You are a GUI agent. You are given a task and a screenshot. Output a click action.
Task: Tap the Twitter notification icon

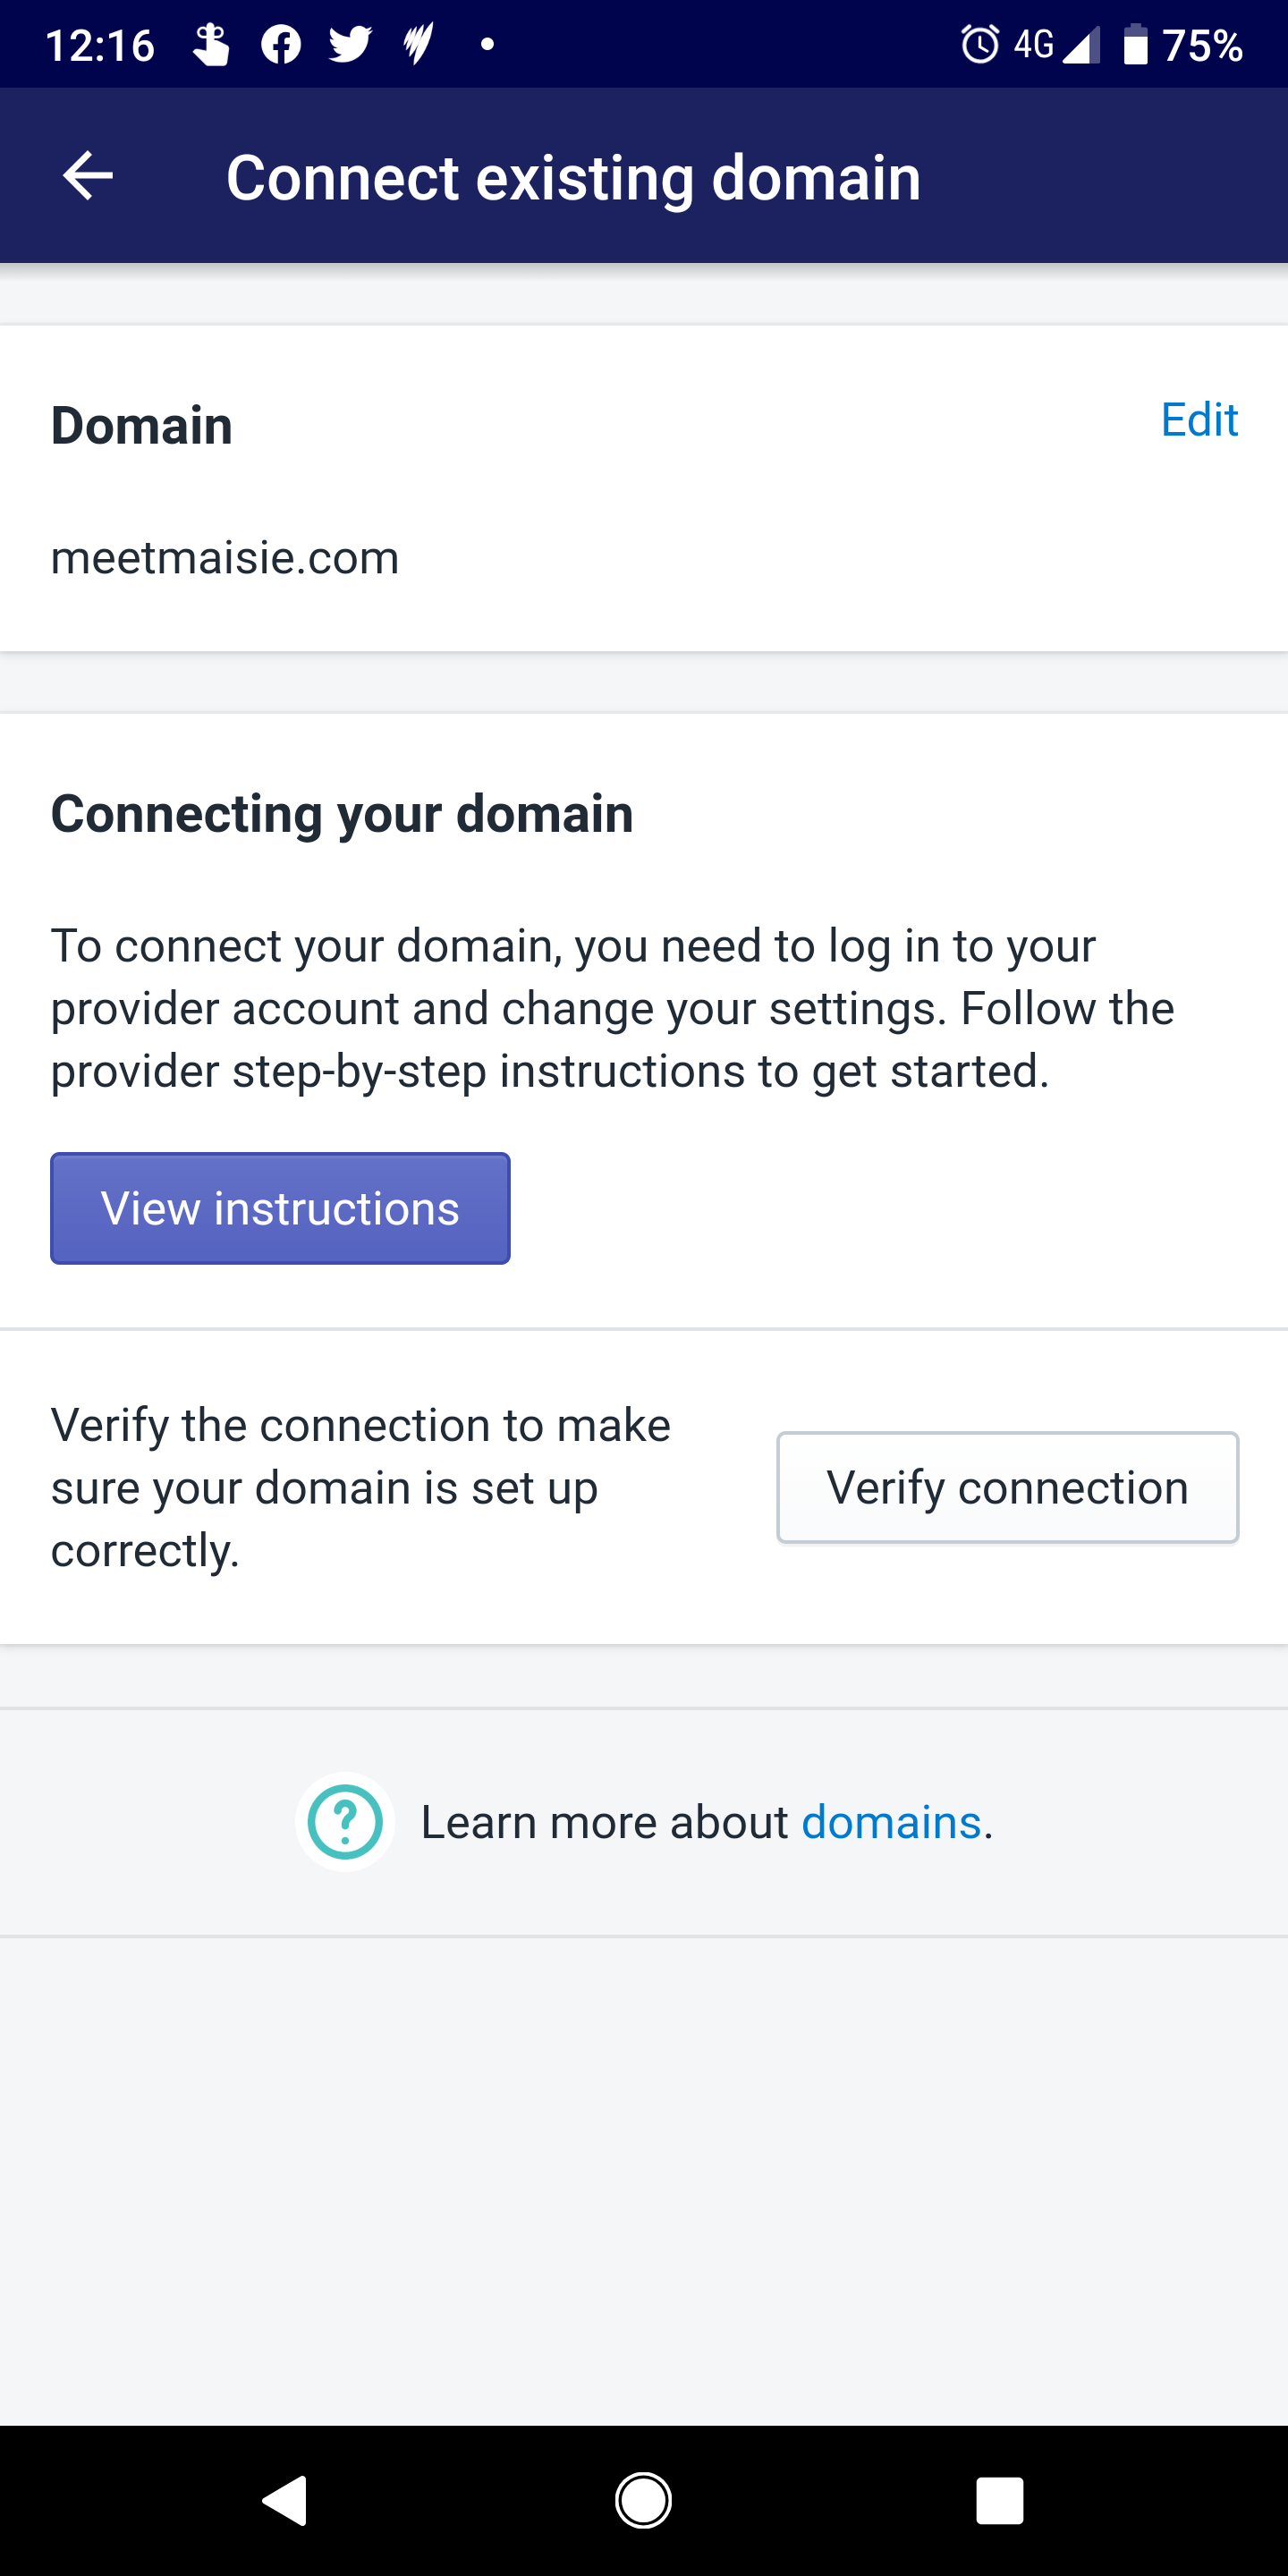coord(350,44)
